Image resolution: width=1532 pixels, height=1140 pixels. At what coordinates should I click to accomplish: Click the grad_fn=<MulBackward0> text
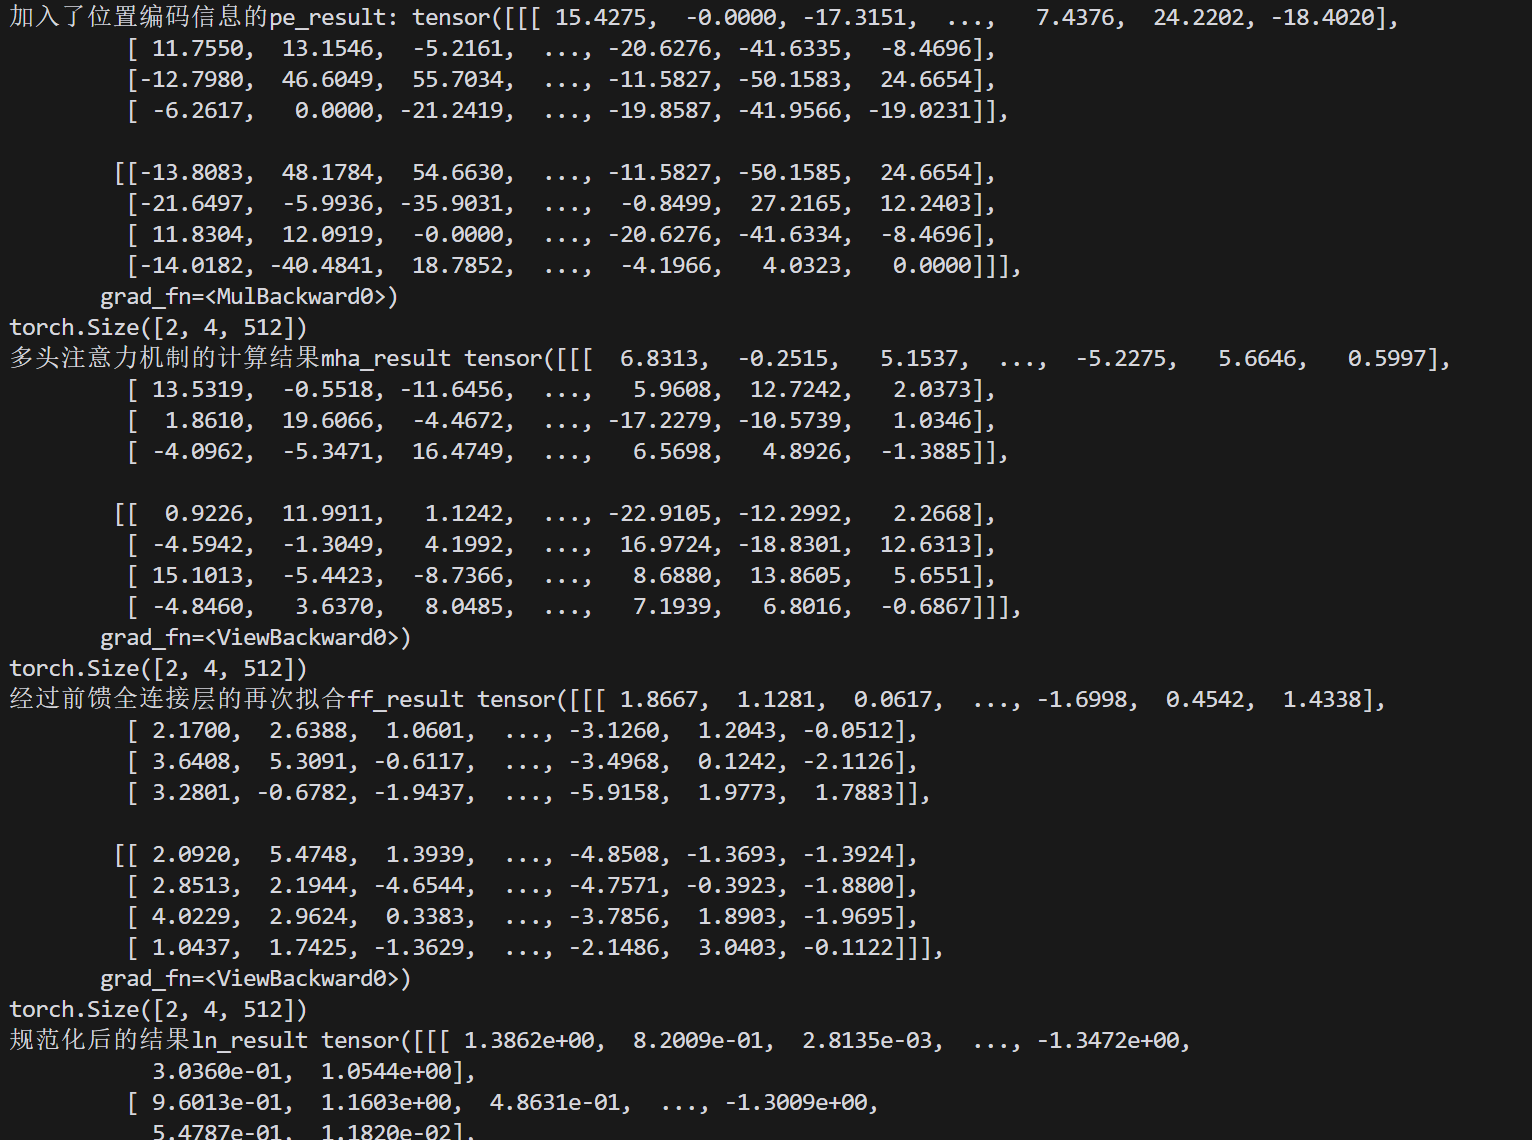(x=249, y=296)
